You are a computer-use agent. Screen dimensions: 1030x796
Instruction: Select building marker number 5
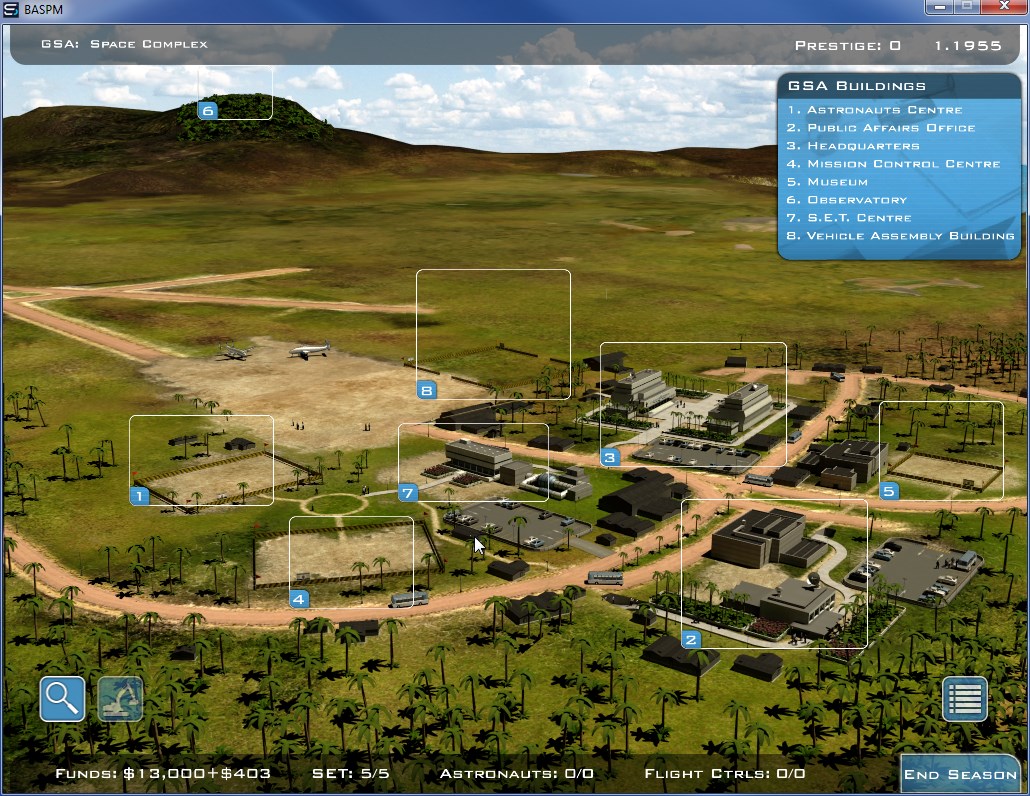889,491
